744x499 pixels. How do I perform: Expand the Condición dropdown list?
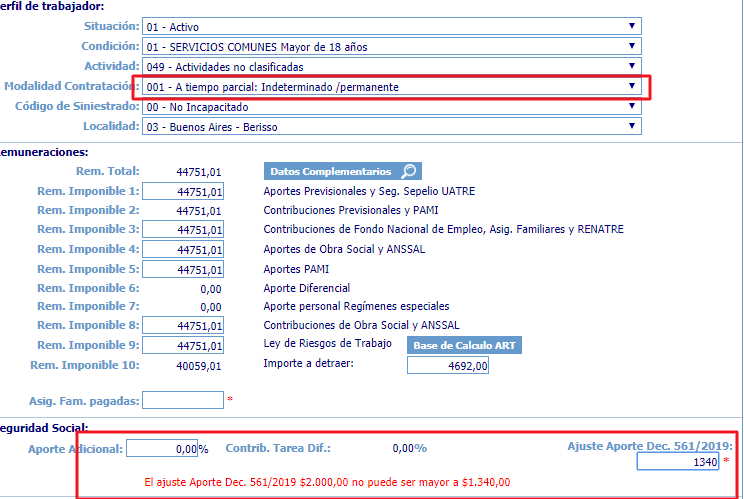tap(391, 46)
